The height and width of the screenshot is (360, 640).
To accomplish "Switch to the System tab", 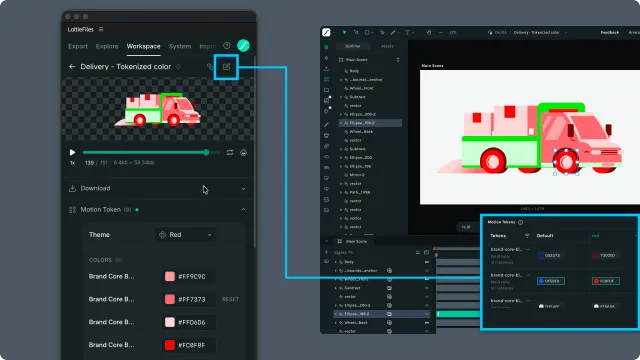I will (x=180, y=46).
